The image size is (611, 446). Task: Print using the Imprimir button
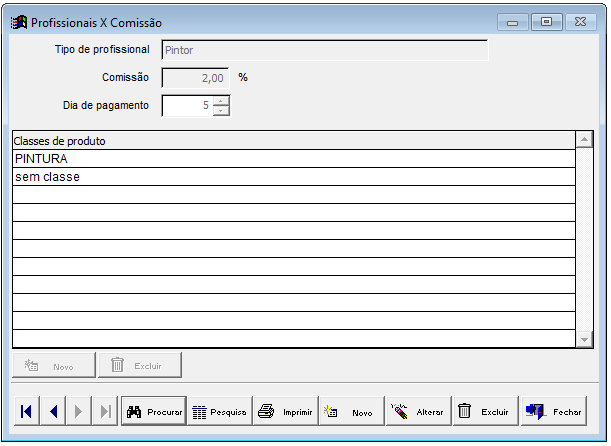coord(286,411)
